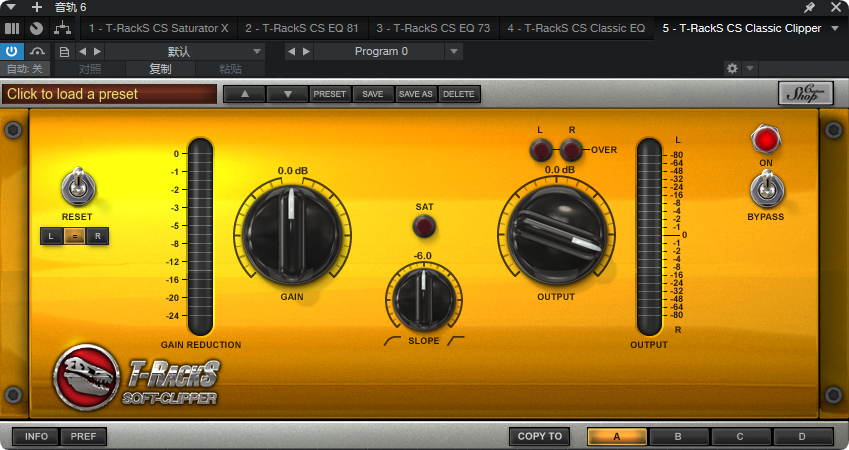
Task: Open the Program 0 combo box
Action: coord(381,51)
